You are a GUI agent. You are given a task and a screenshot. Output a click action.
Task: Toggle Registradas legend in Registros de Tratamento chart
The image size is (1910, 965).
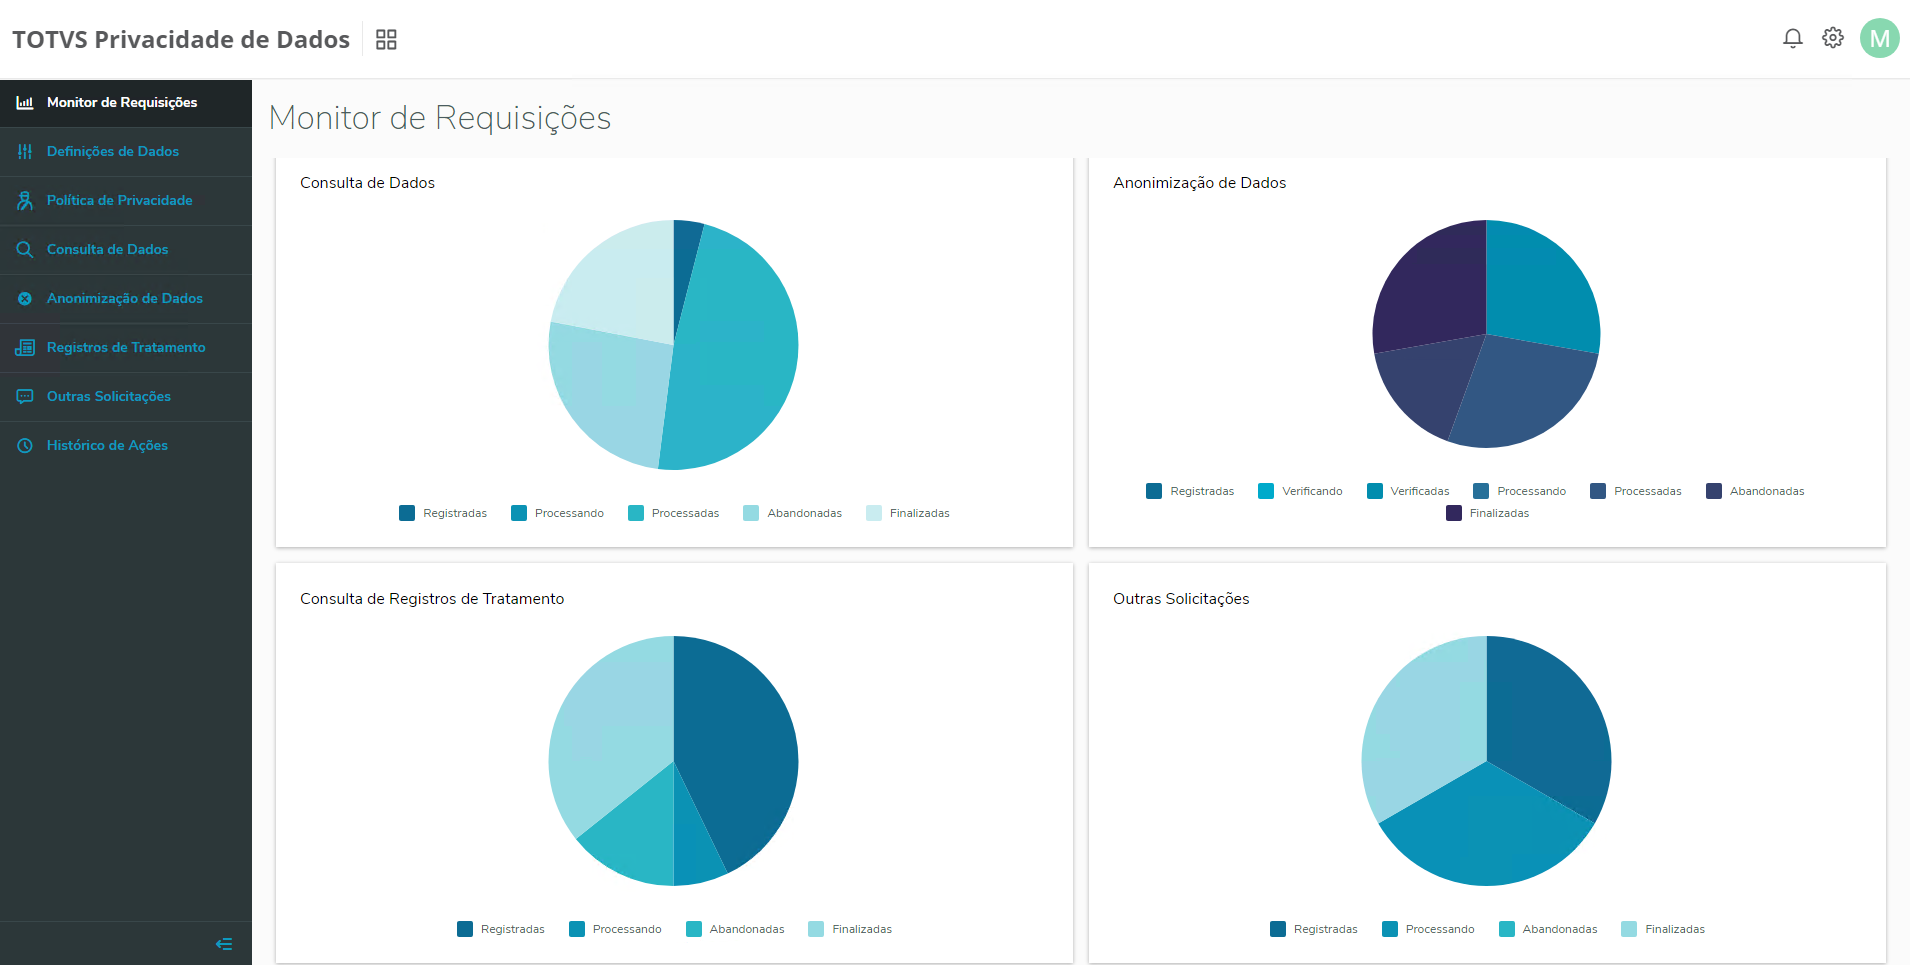click(501, 929)
